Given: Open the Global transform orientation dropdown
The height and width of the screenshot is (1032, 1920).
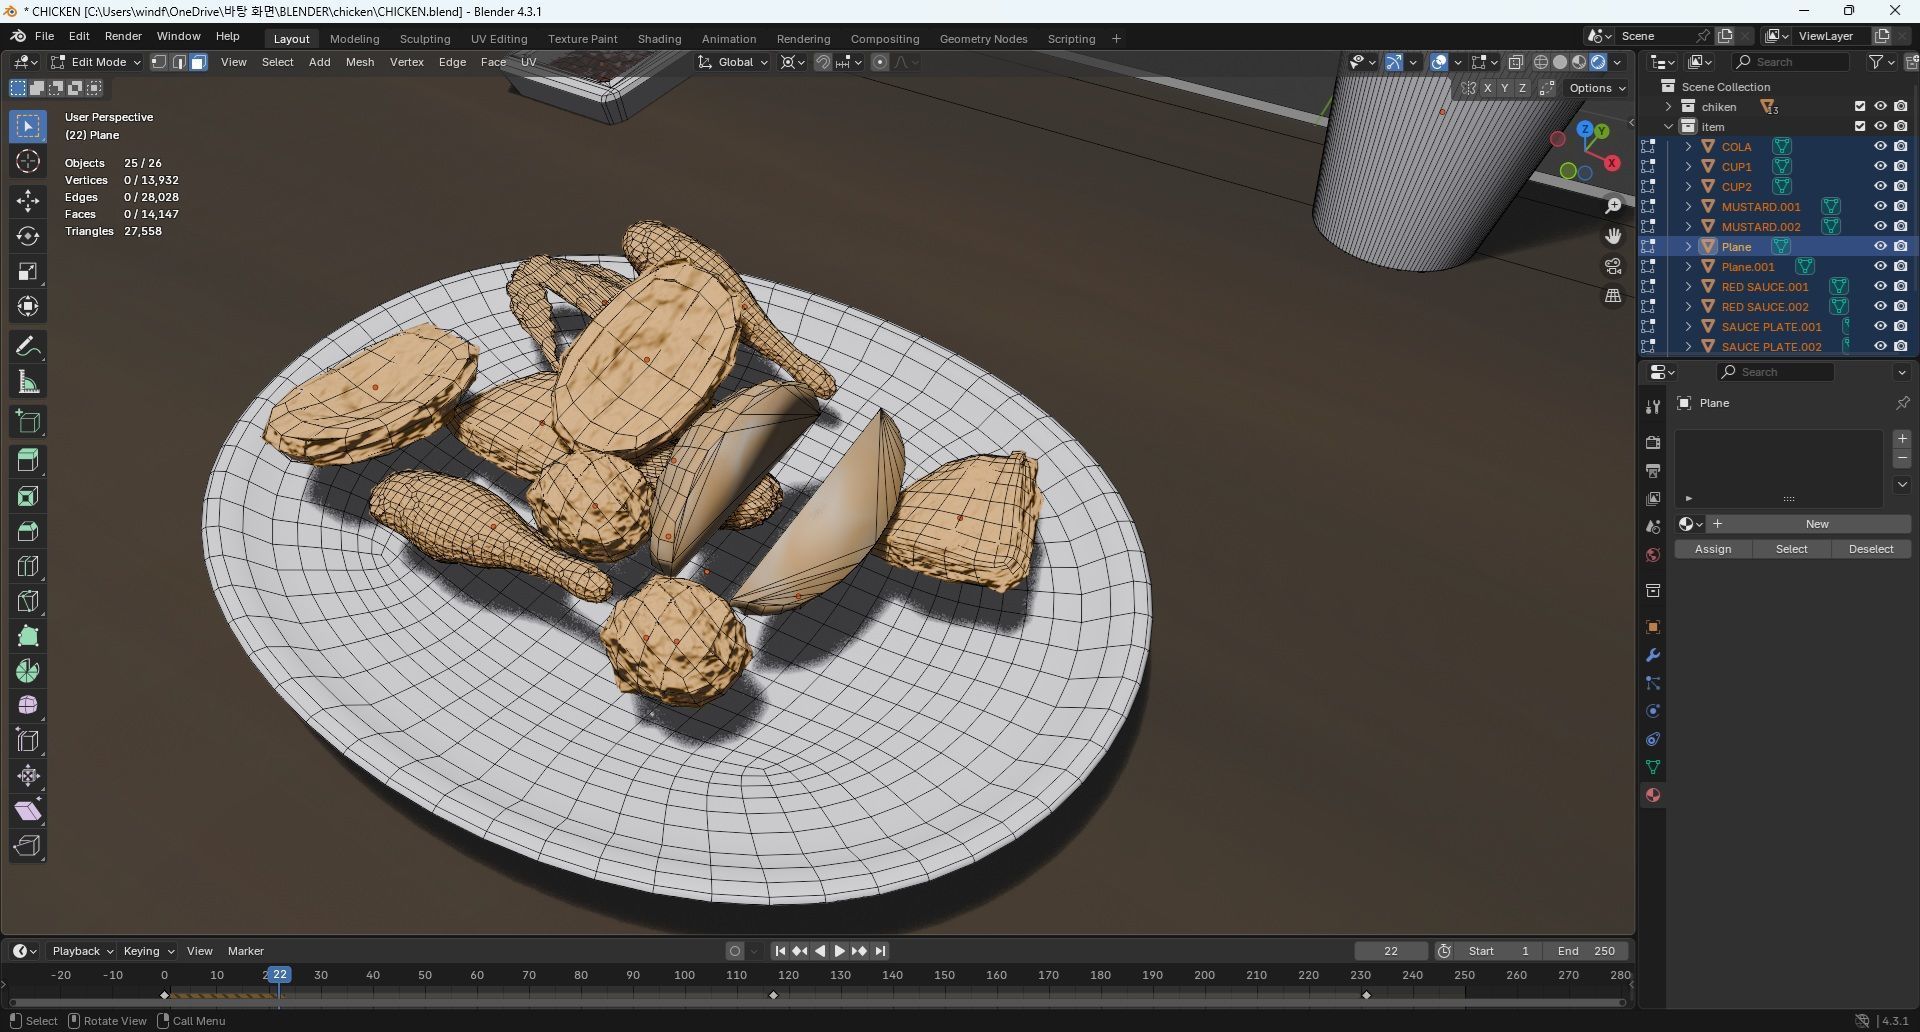Looking at the screenshot, I should click(734, 62).
